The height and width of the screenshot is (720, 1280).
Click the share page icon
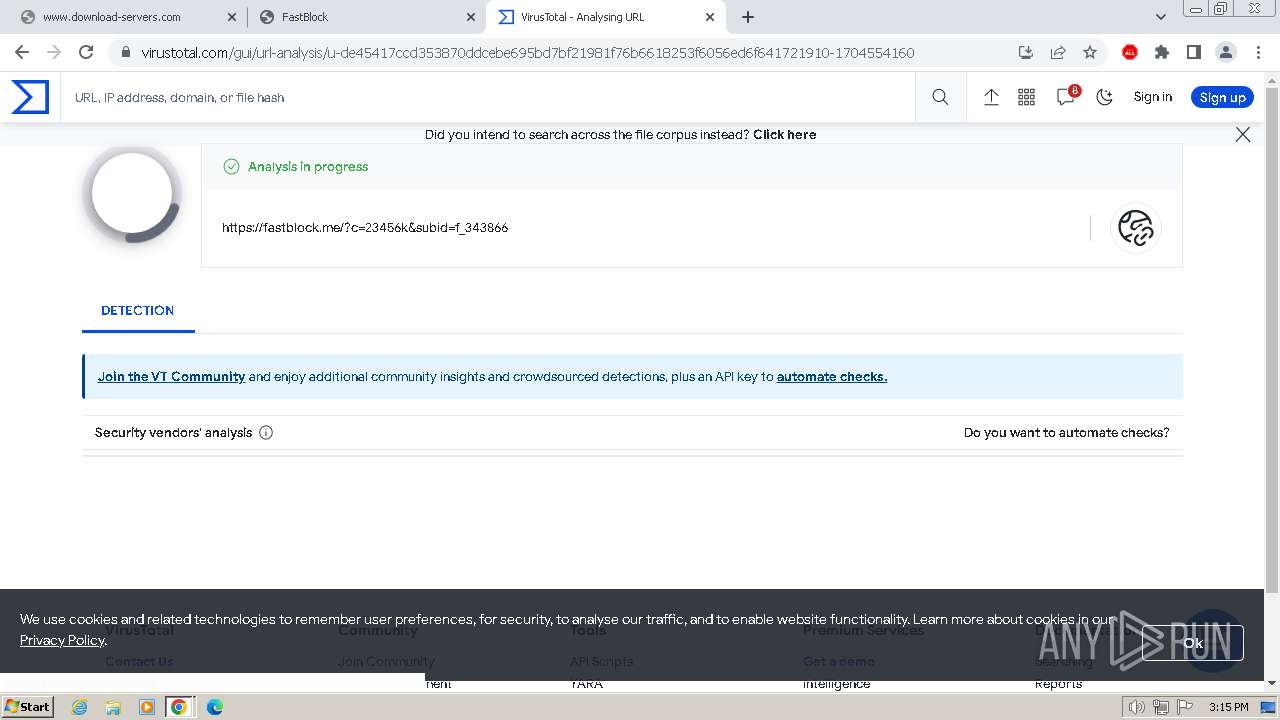pyautogui.click(x=1058, y=52)
